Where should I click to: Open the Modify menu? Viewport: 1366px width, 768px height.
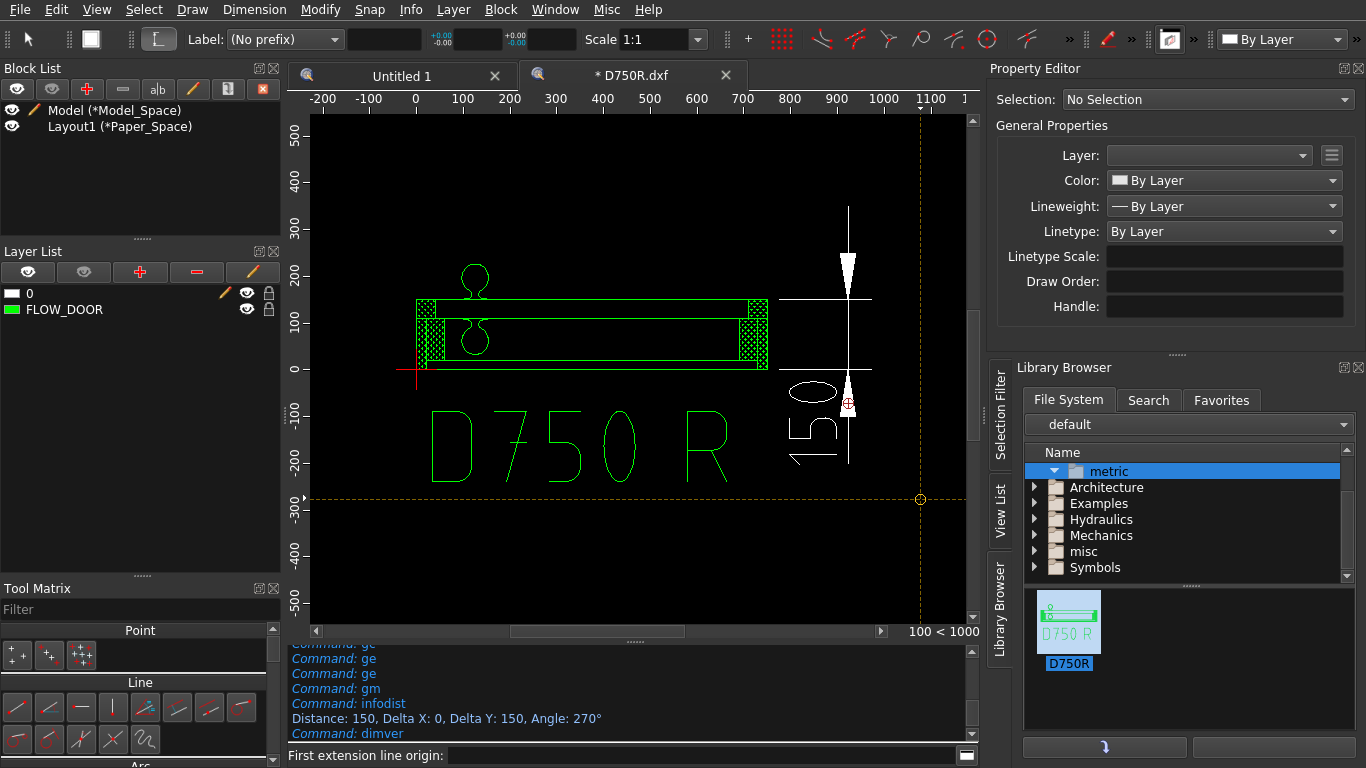pyautogui.click(x=320, y=9)
